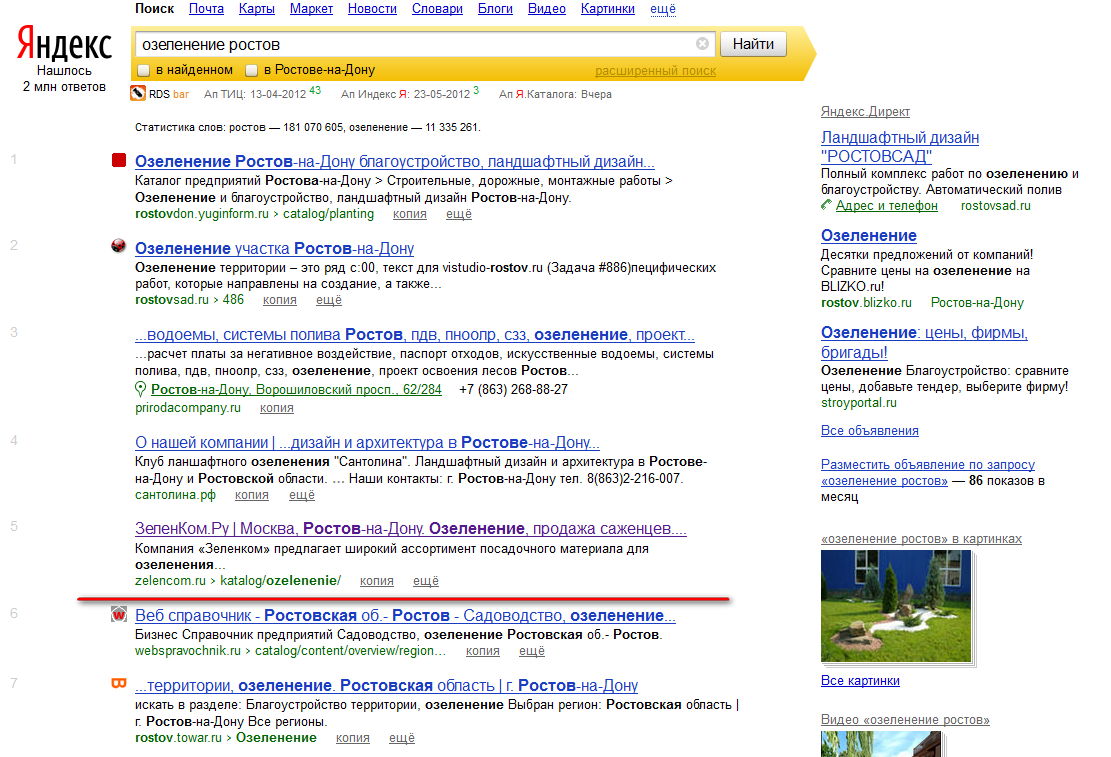Enable the 'в найденном' checkbox

(x=144, y=70)
